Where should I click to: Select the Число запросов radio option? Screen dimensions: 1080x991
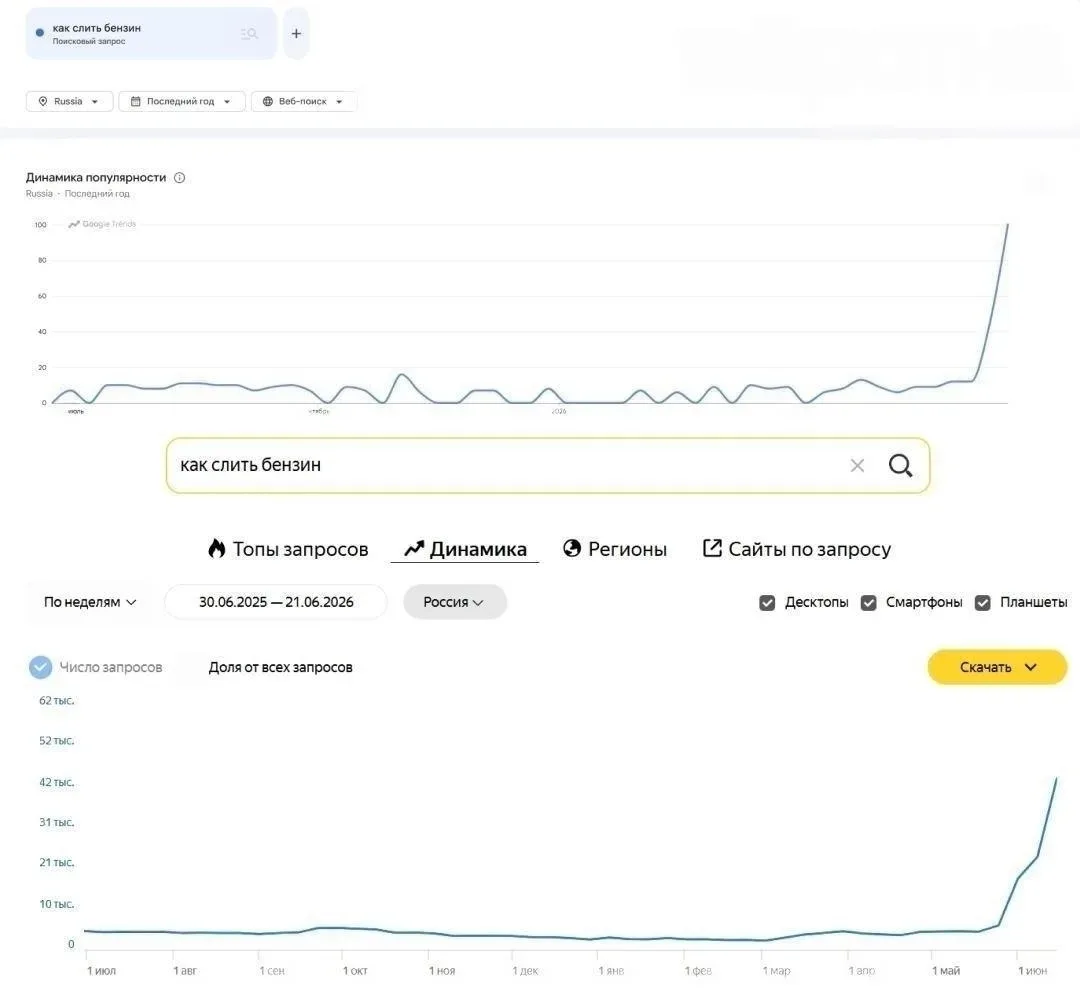click(x=41, y=667)
